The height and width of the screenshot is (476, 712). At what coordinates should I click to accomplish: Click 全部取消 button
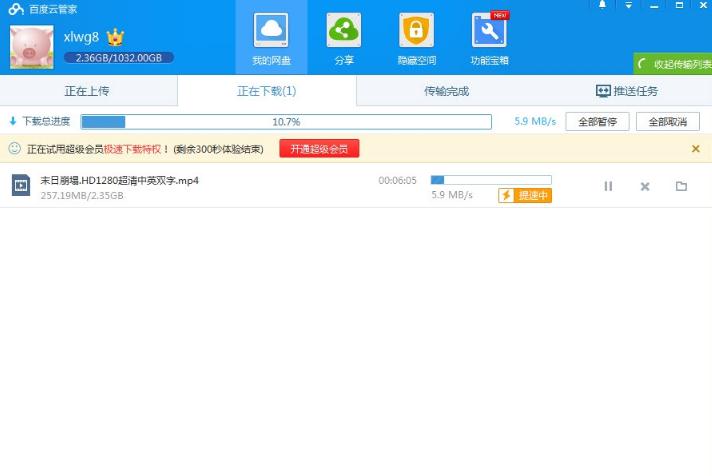pyautogui.click(x=668, y=122)
